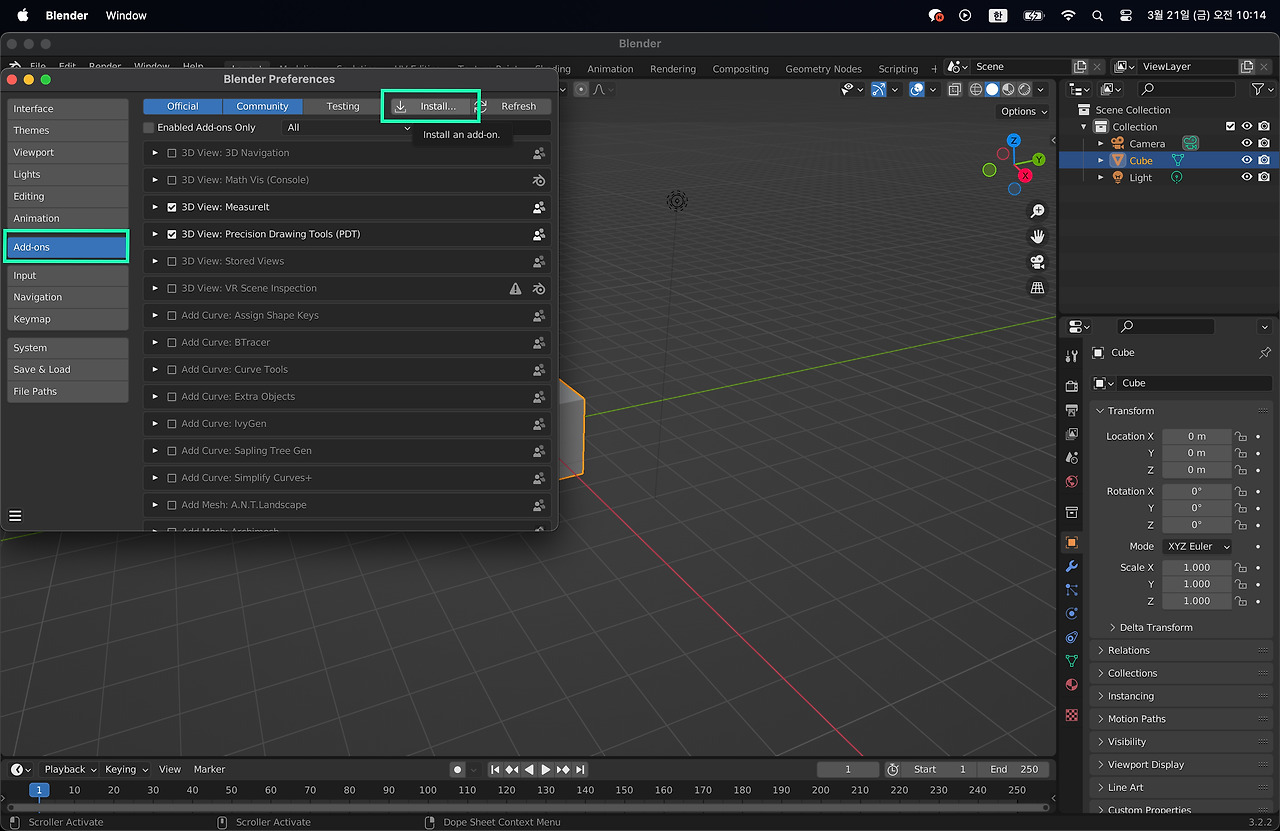
Task: Select material preview viewport shading icon
Action: 1008,89
